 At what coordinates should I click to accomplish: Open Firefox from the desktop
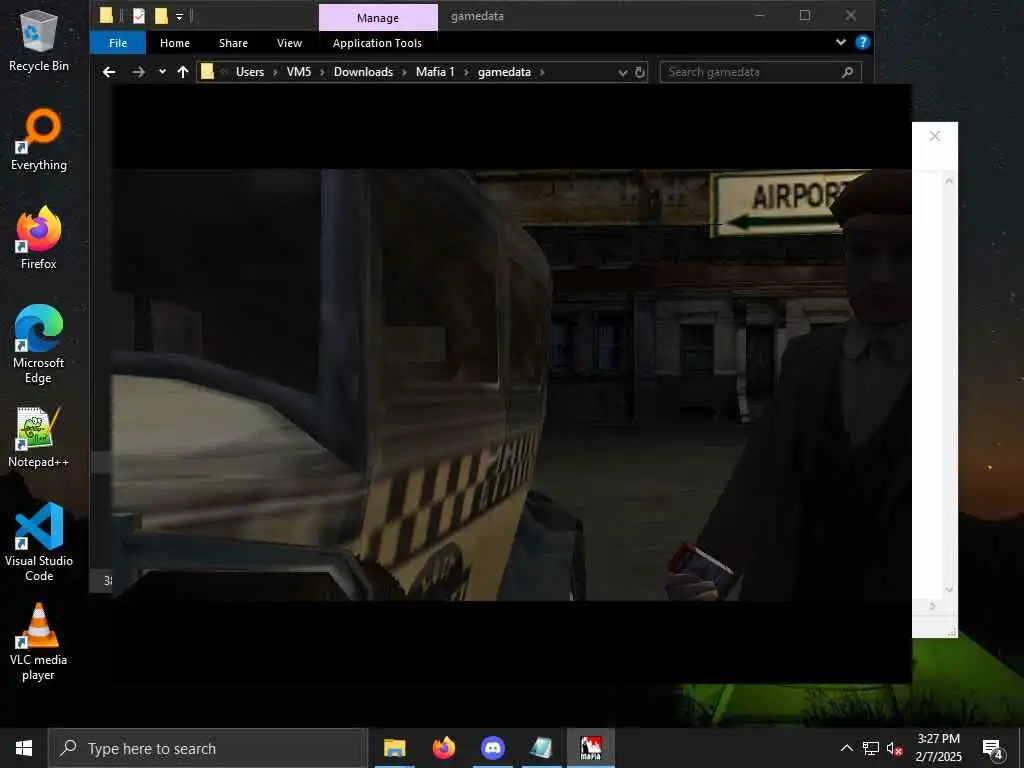click(x=39, y=238)
